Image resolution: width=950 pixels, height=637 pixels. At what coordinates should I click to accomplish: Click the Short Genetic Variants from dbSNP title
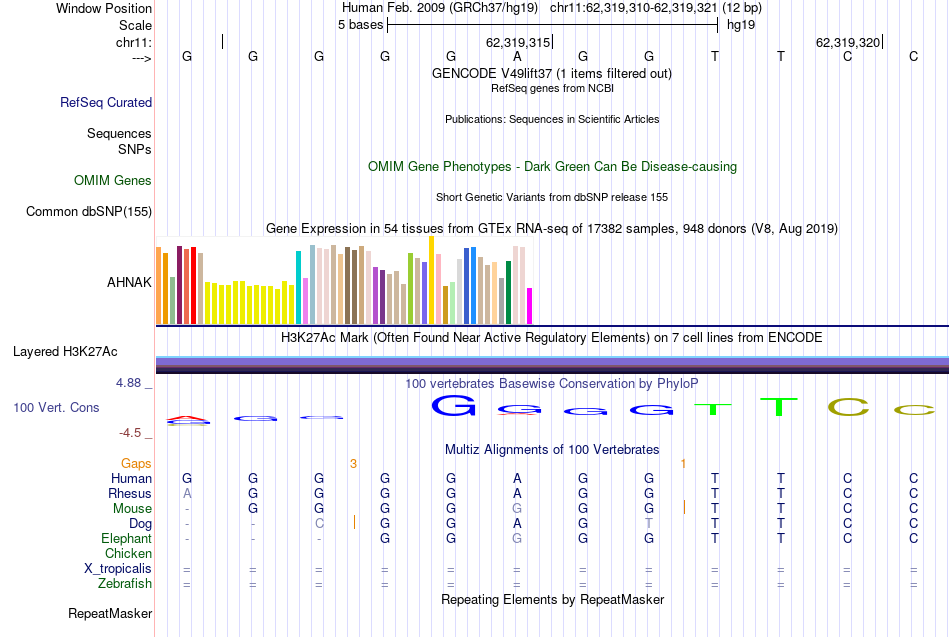[x=552, y=197]
